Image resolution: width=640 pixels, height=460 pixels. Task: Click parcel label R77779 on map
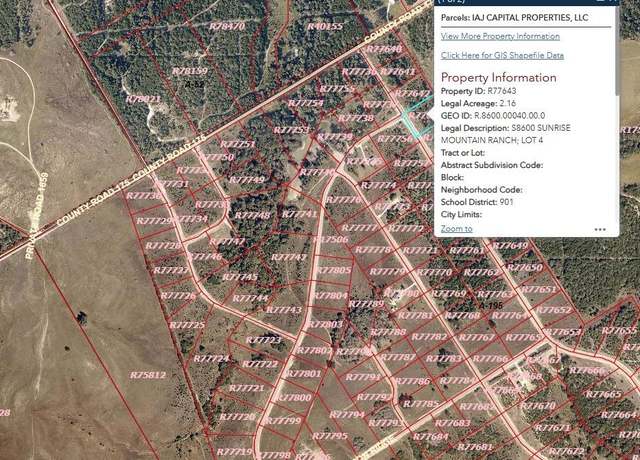coord(387,271)
